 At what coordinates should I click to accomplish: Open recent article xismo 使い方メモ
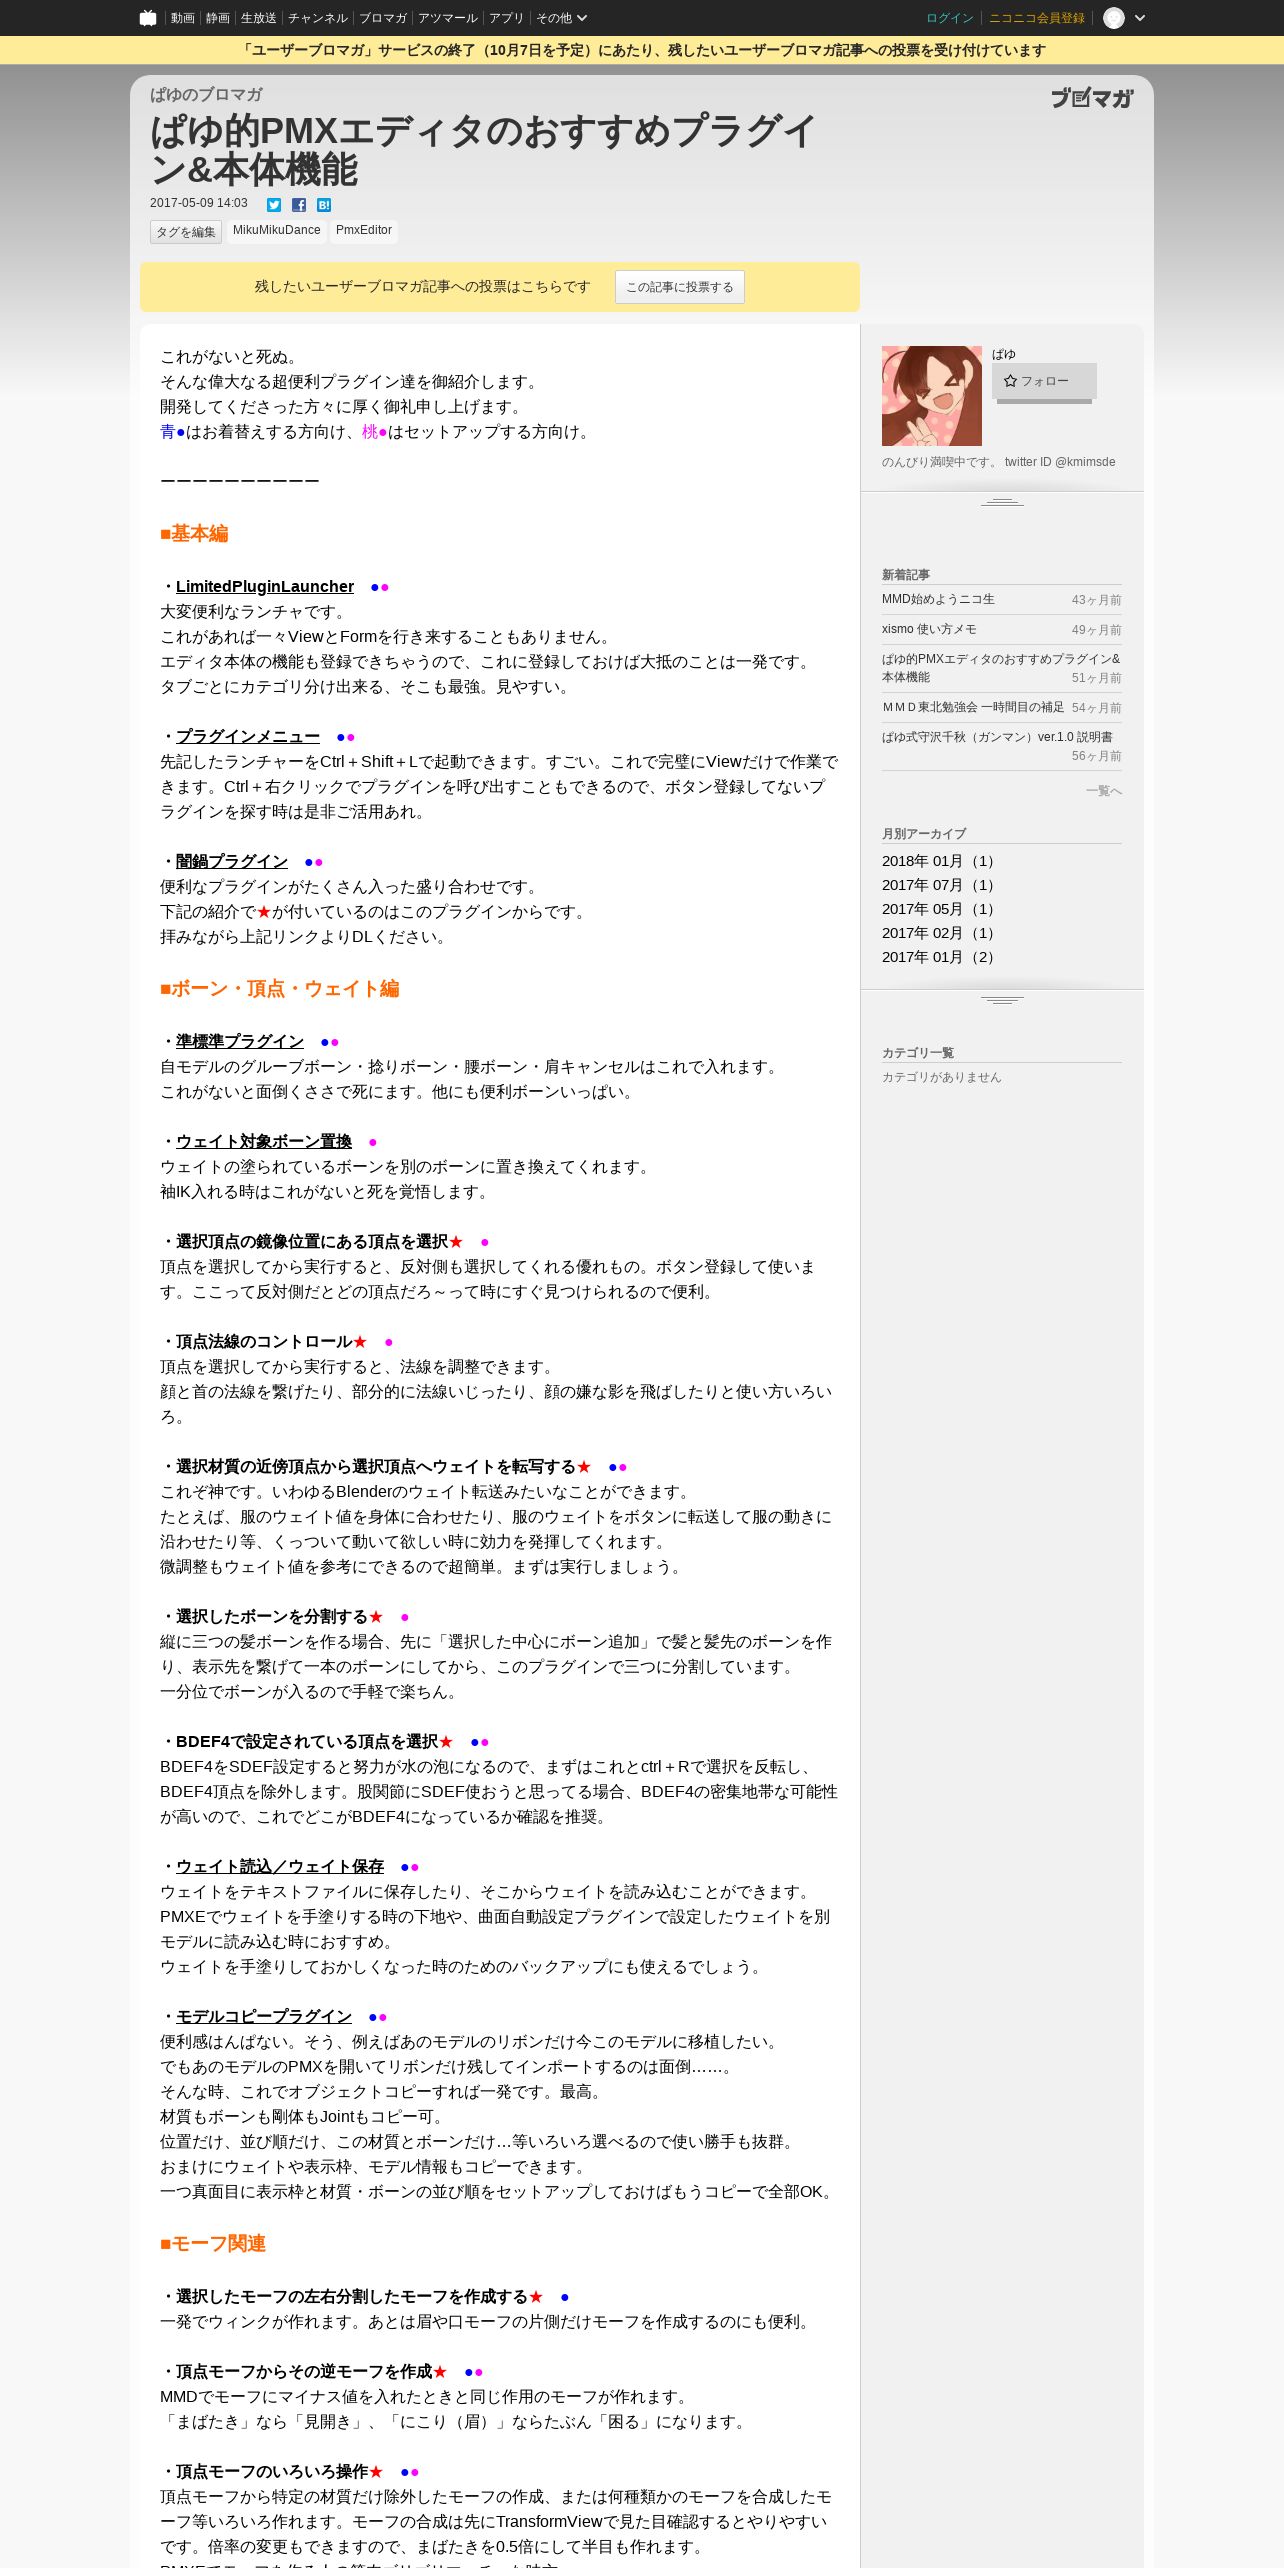pyautogui.click(x=929, y=629)
